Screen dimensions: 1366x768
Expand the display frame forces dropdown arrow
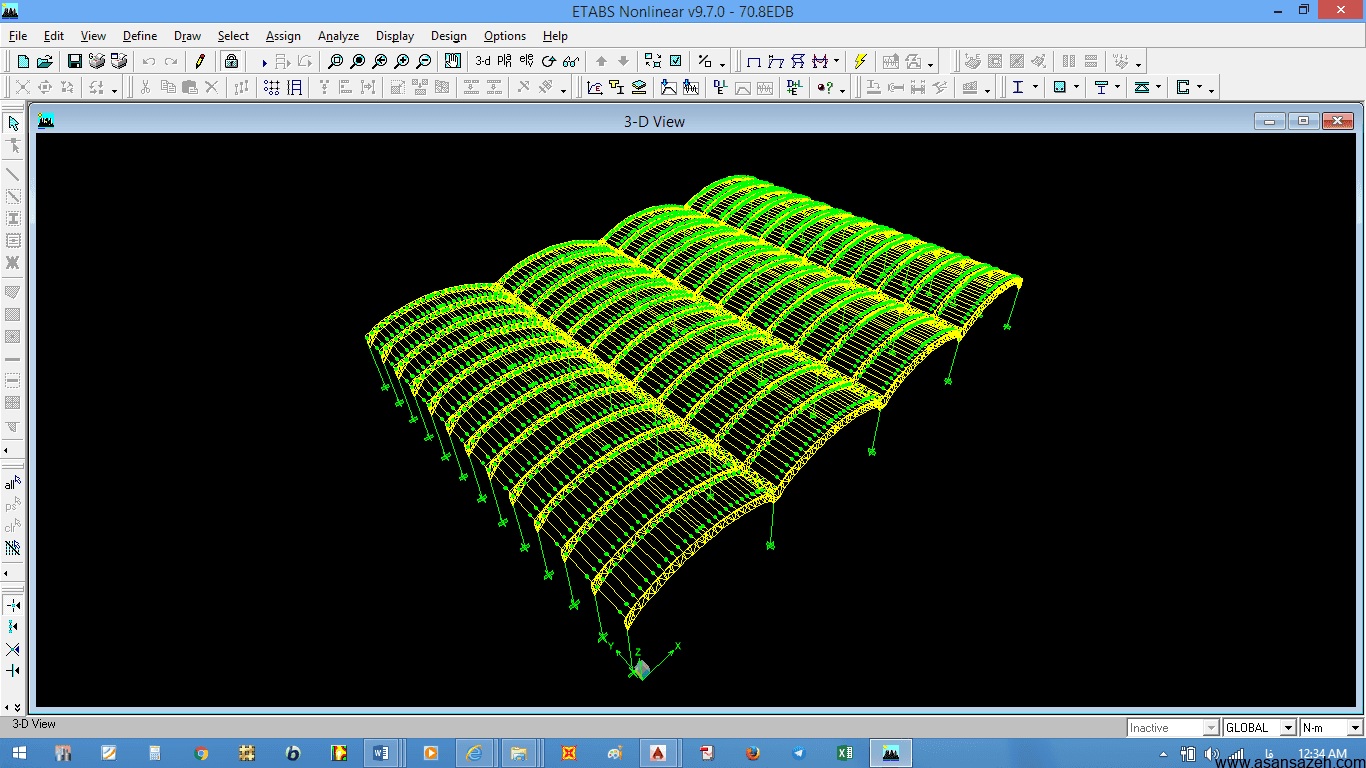(837, 61)
